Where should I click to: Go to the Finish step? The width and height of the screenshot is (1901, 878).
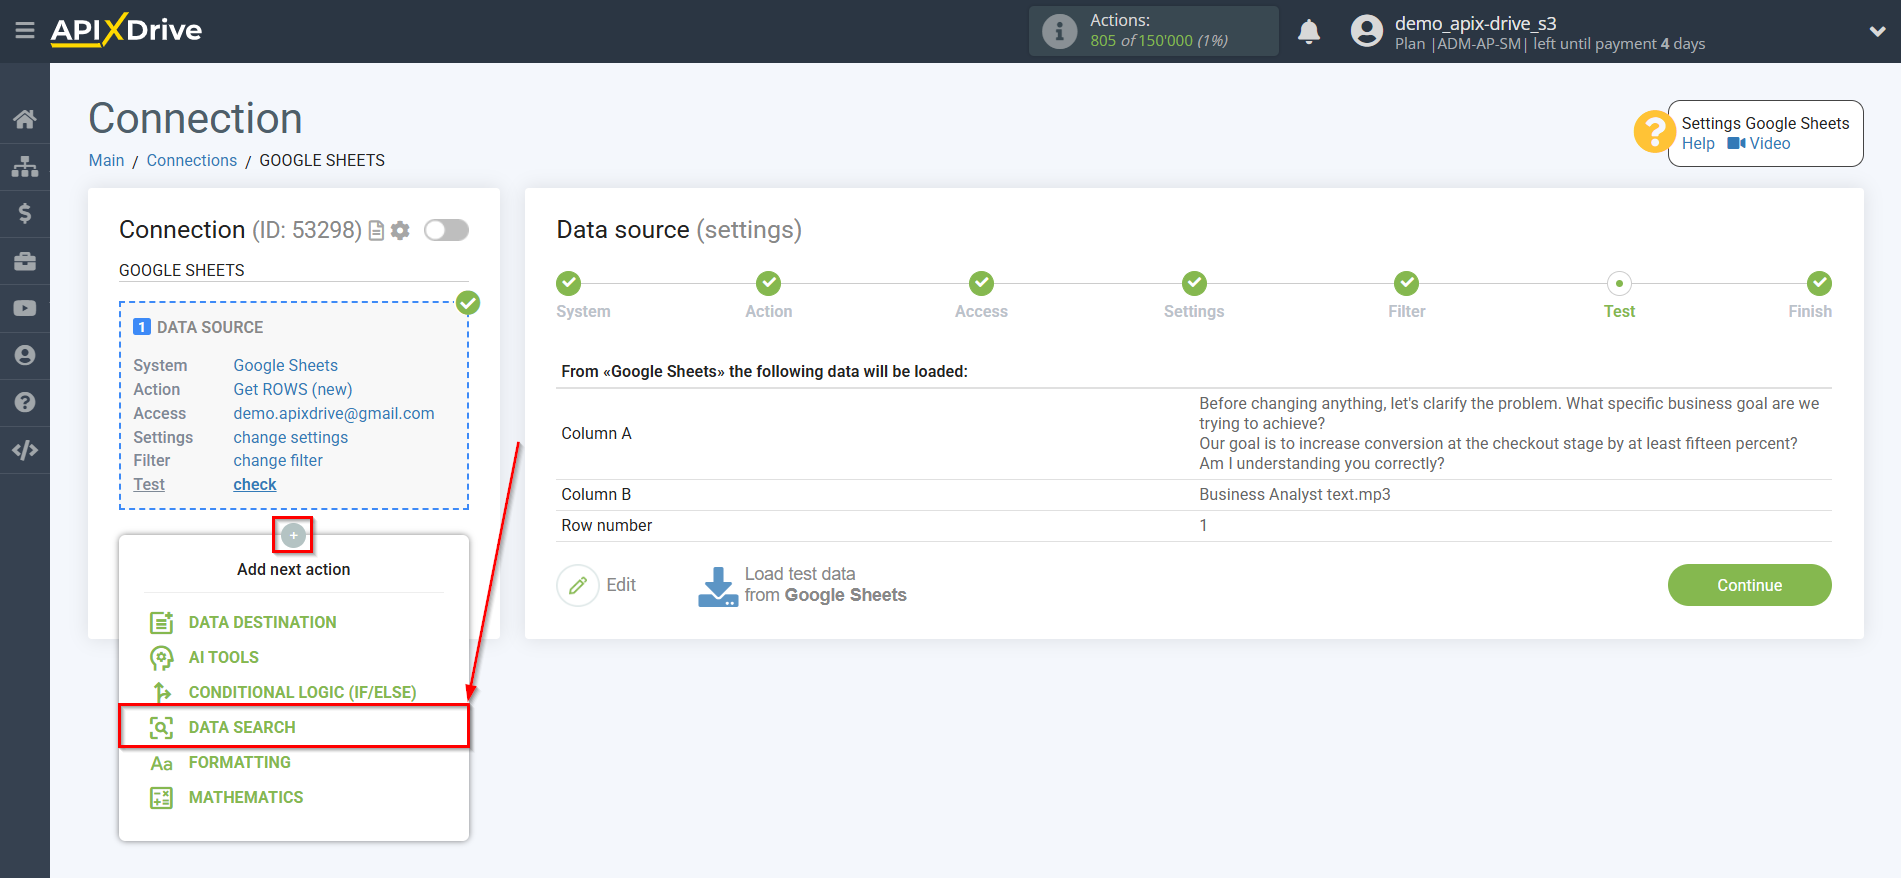1819,284
